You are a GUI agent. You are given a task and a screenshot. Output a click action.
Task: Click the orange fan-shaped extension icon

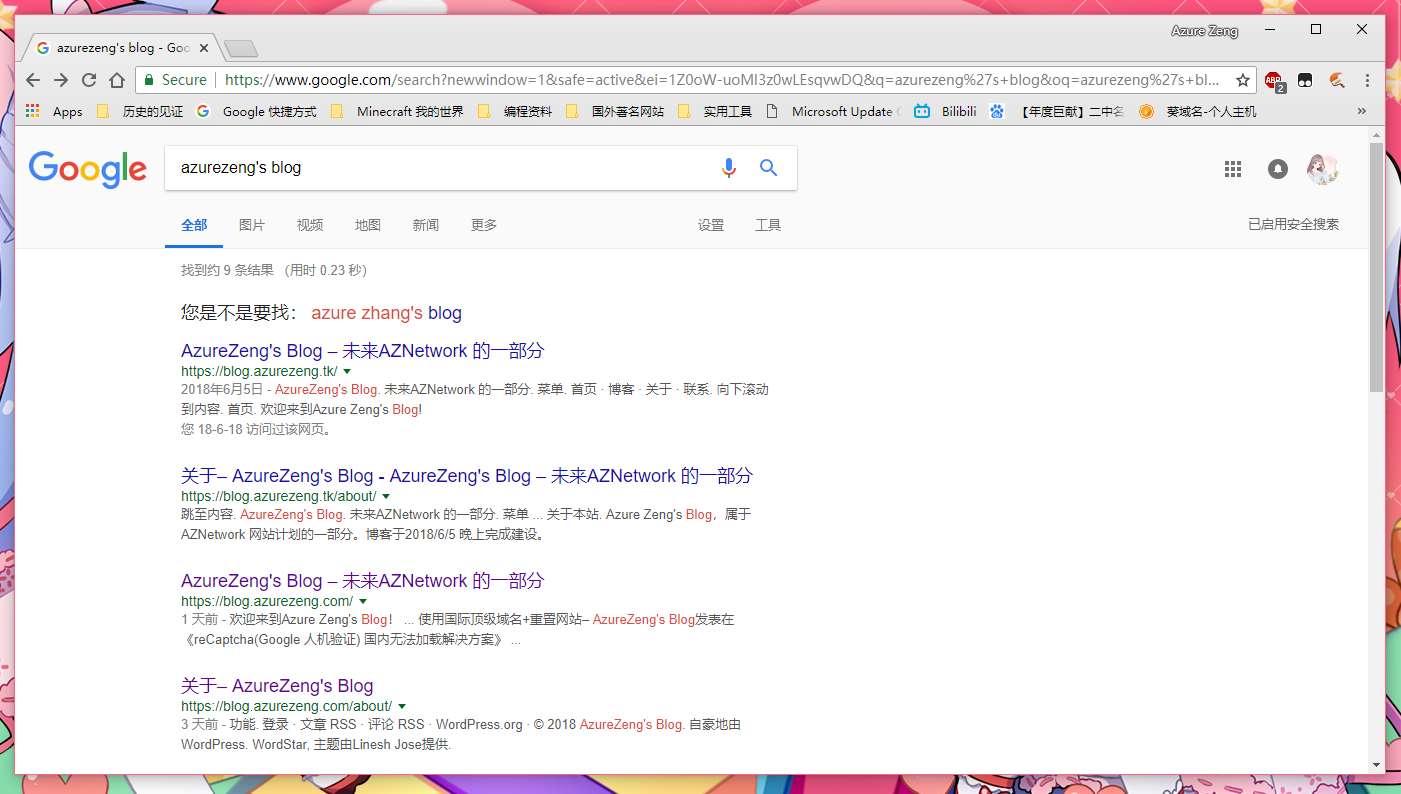[x=1336, y=80]
